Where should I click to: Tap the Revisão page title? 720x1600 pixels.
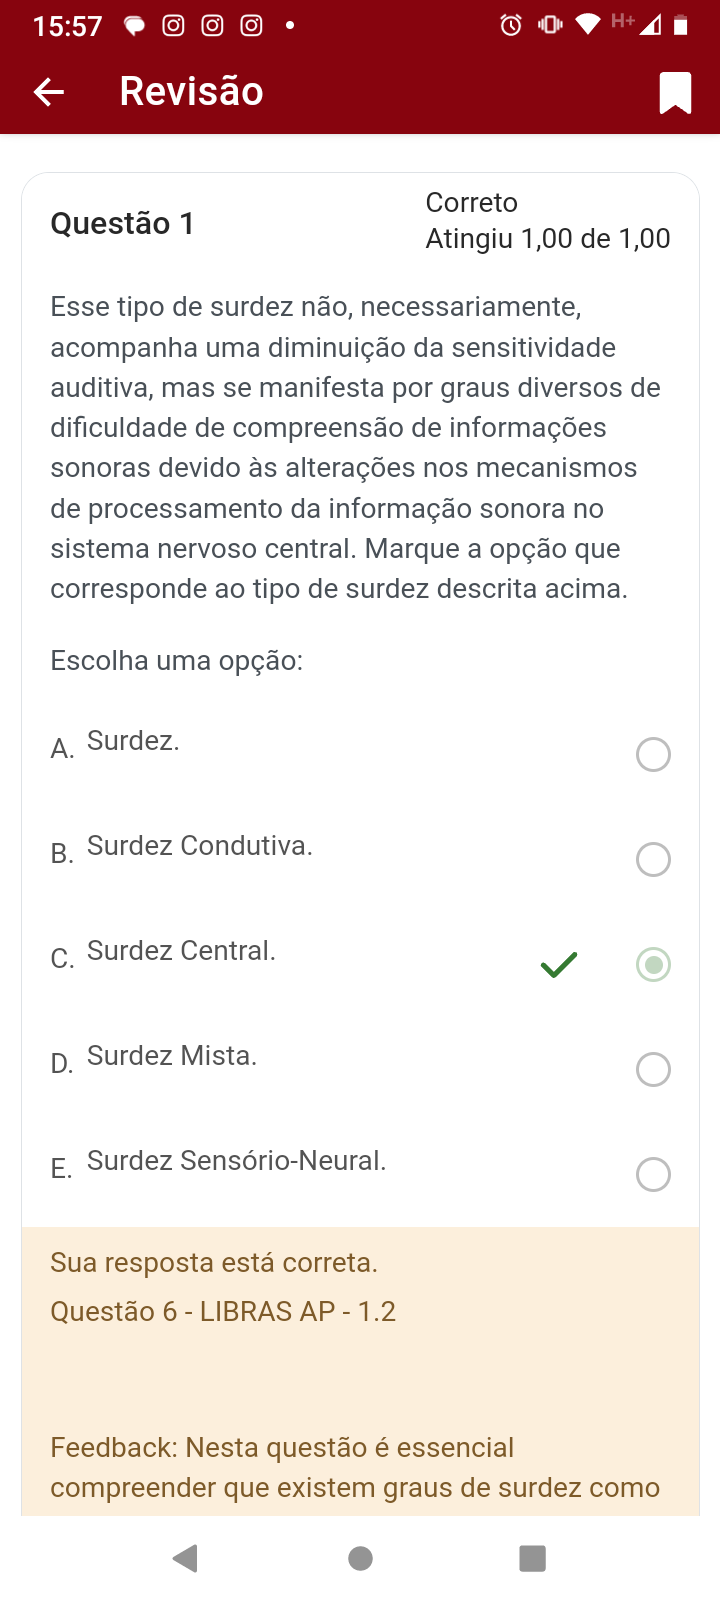191,92
